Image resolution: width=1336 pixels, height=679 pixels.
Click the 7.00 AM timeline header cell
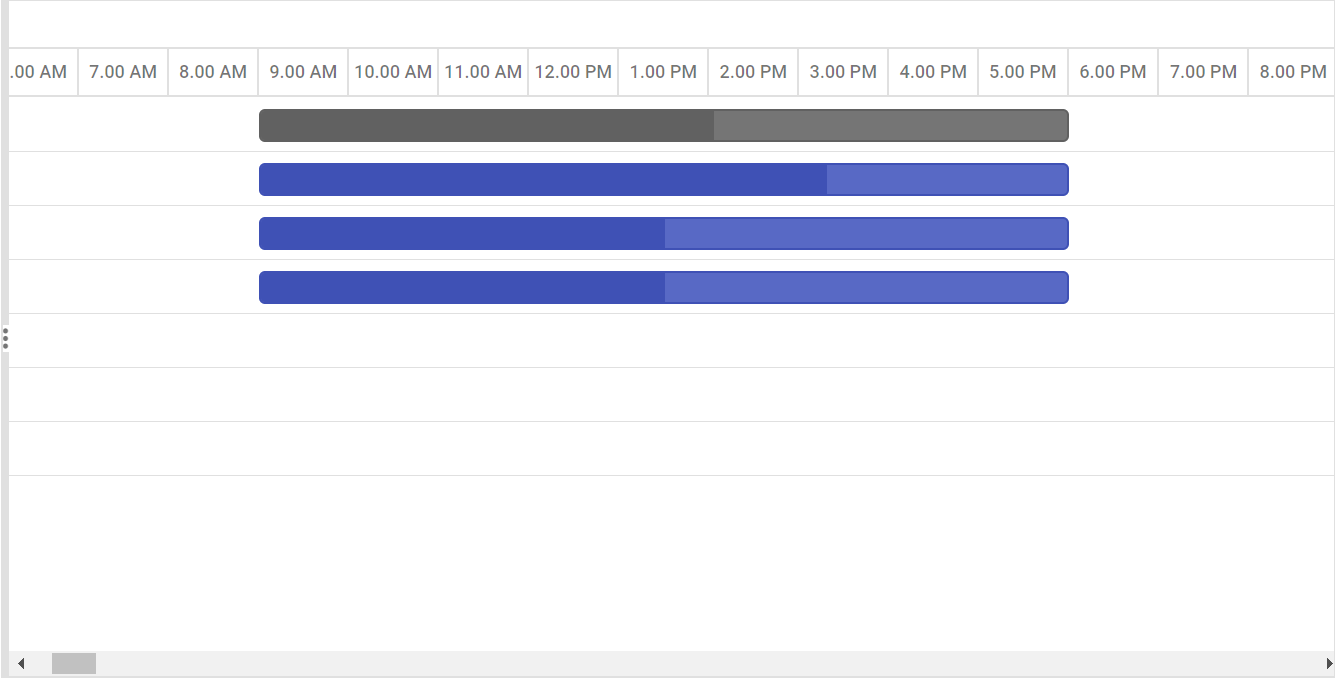(123, 72)
